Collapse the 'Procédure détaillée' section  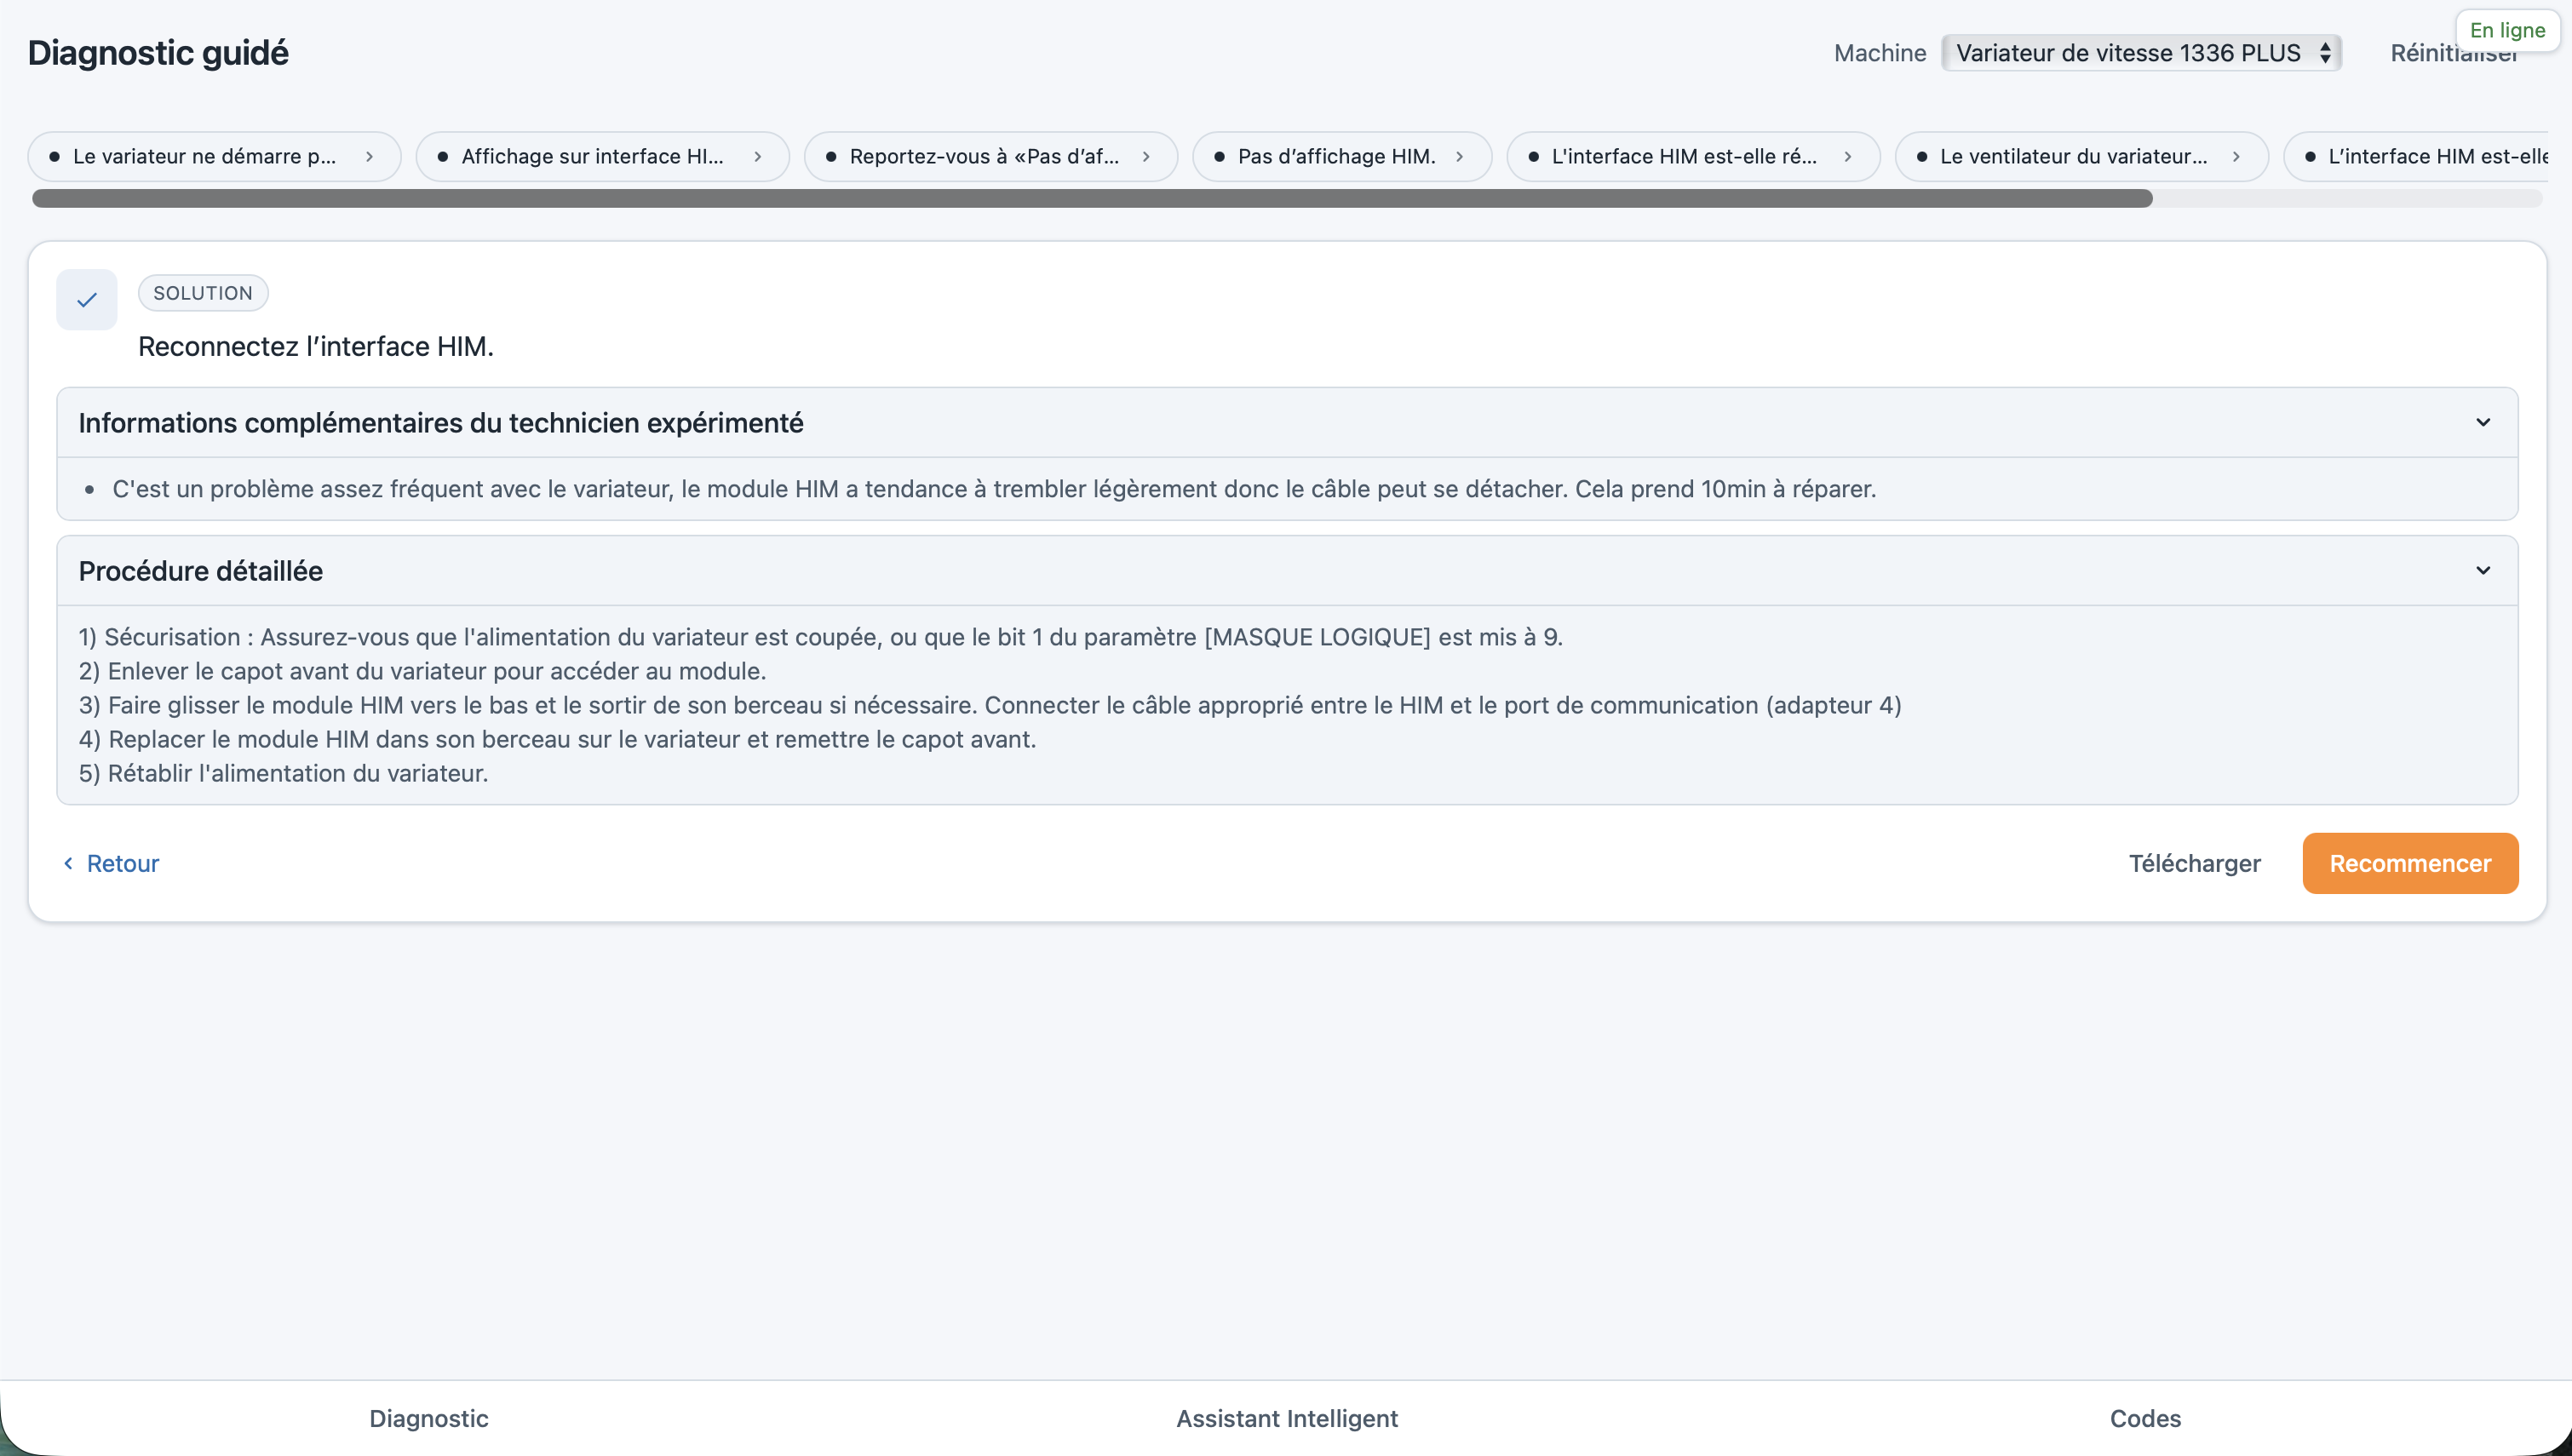[x=2482, y=570]
